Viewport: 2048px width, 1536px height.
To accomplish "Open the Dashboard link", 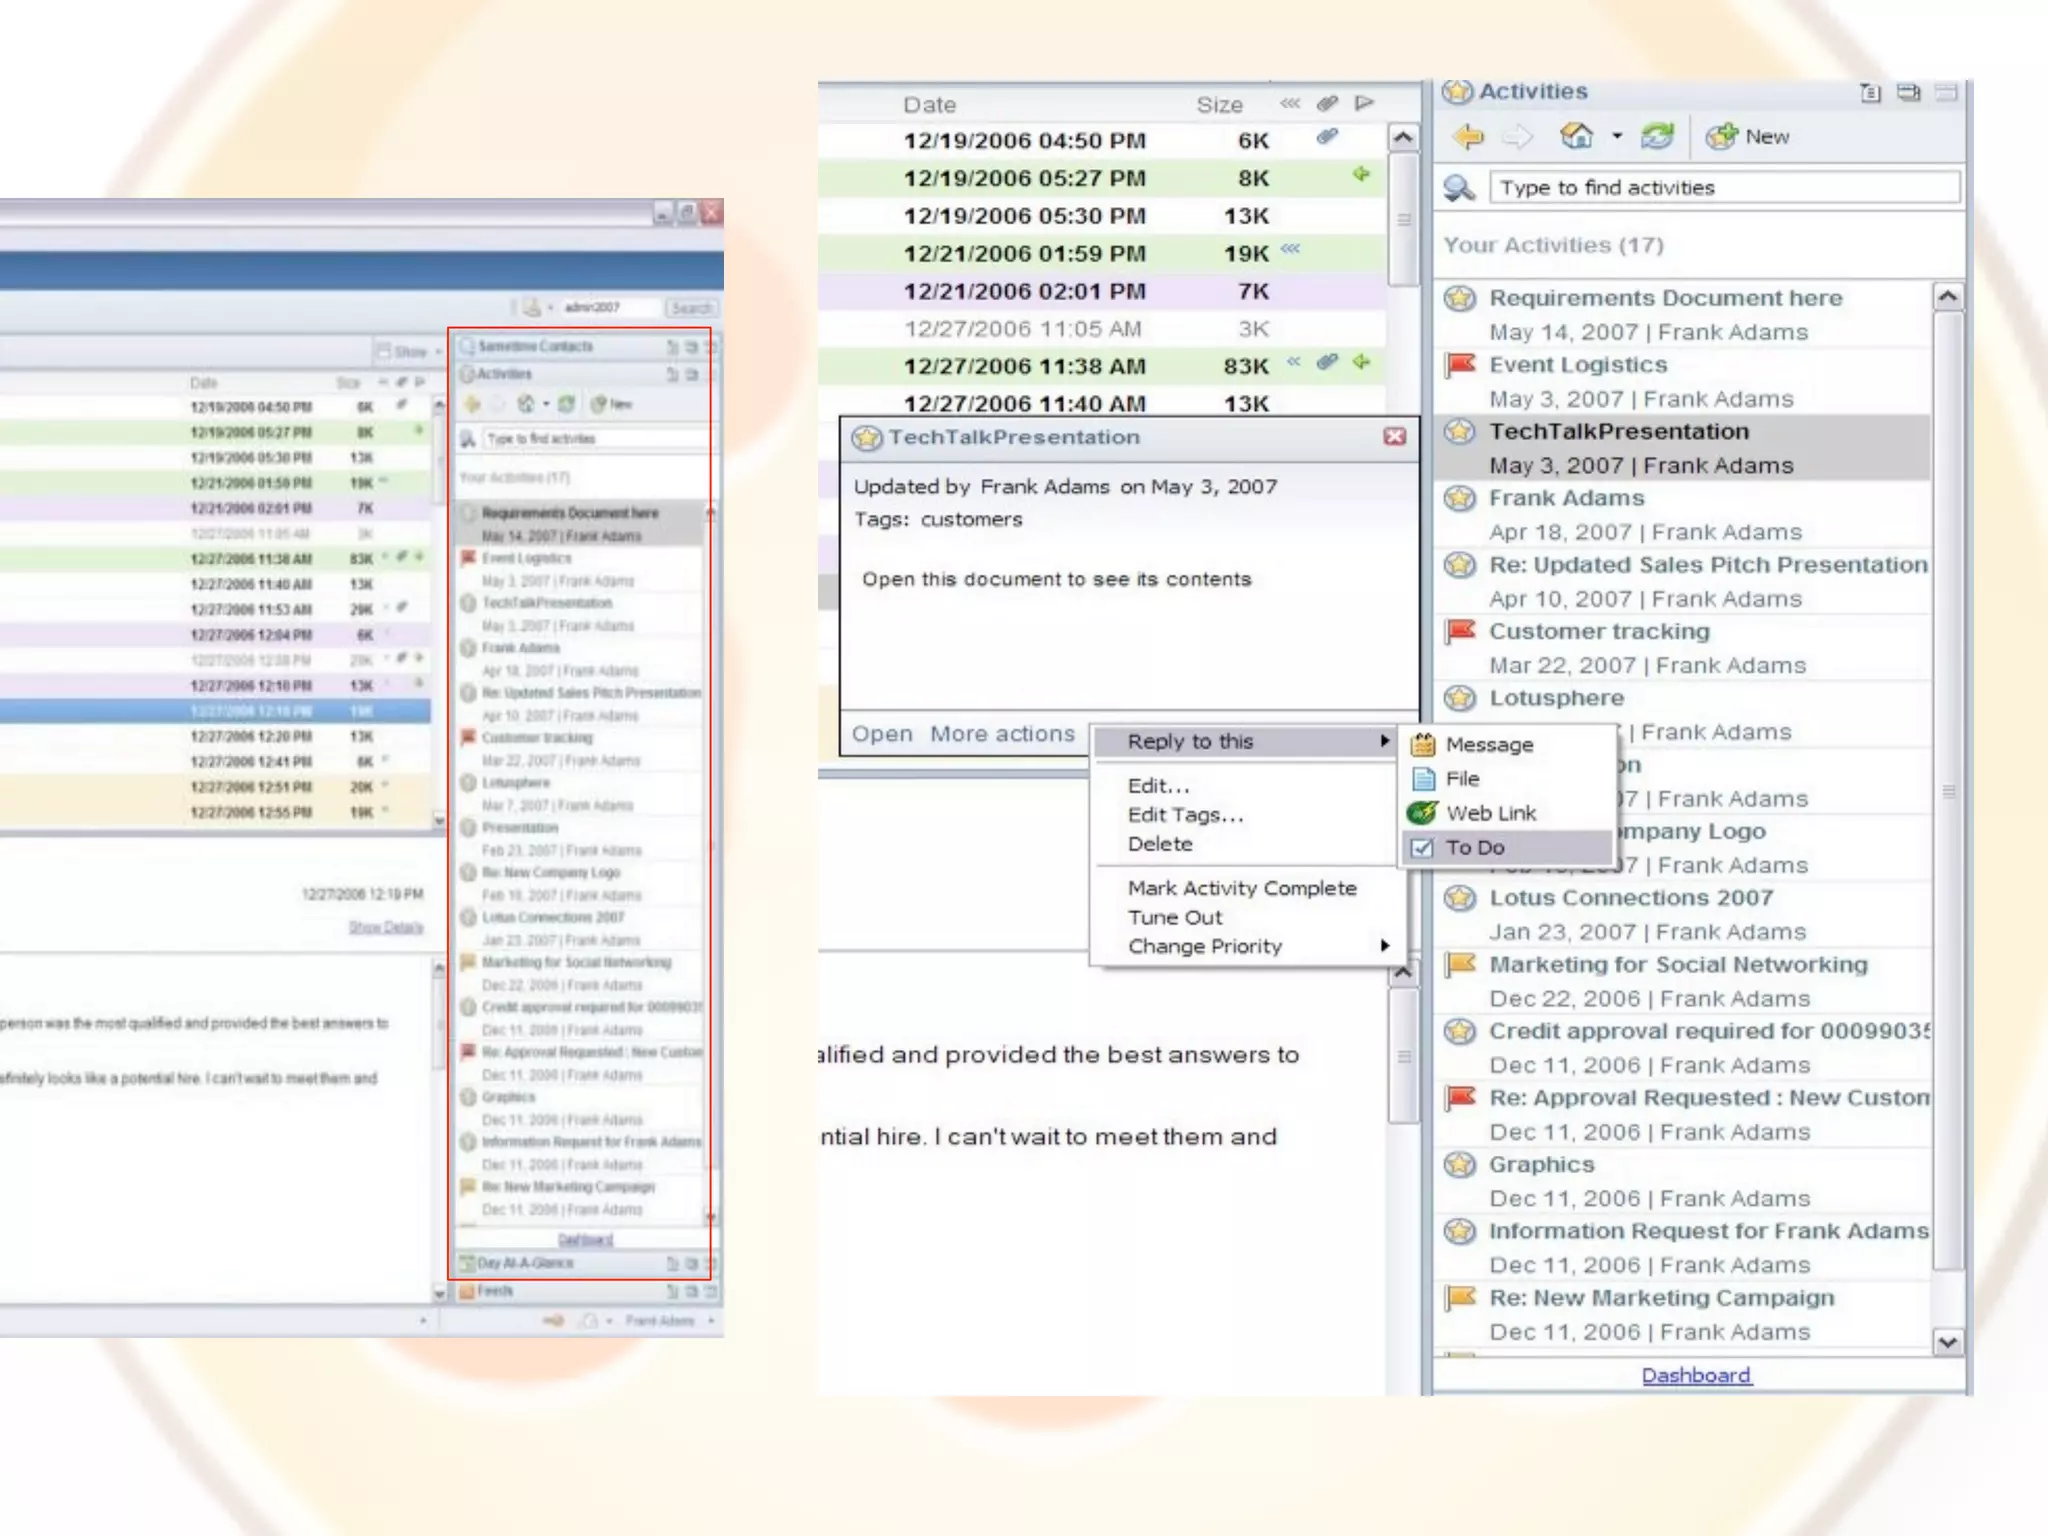I will click(1696, 1375).
